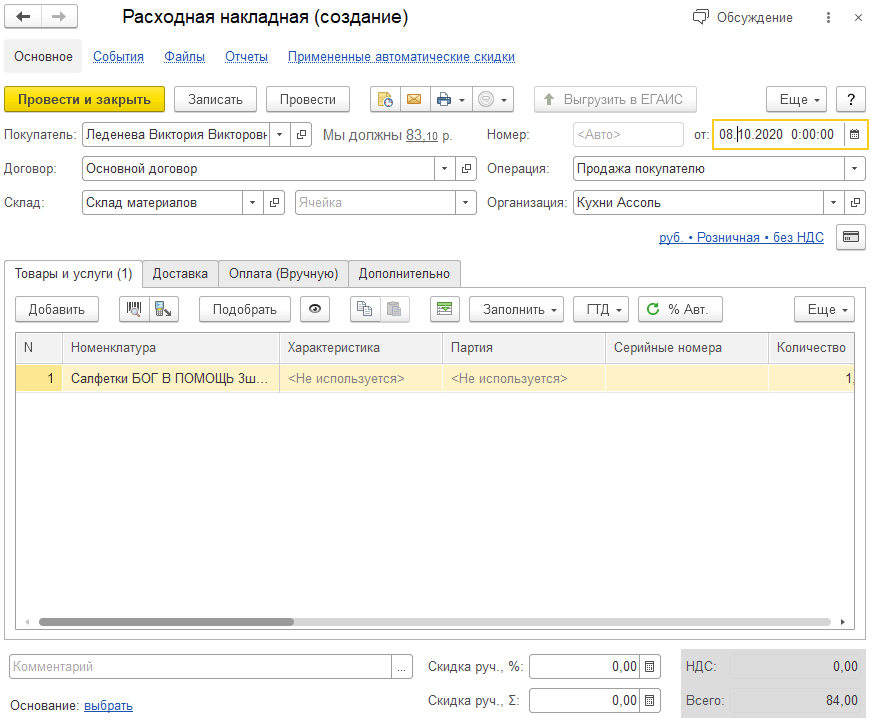Click the eye icon in the goods toolbar
The image size is (873, 724).
coord(315,309)
